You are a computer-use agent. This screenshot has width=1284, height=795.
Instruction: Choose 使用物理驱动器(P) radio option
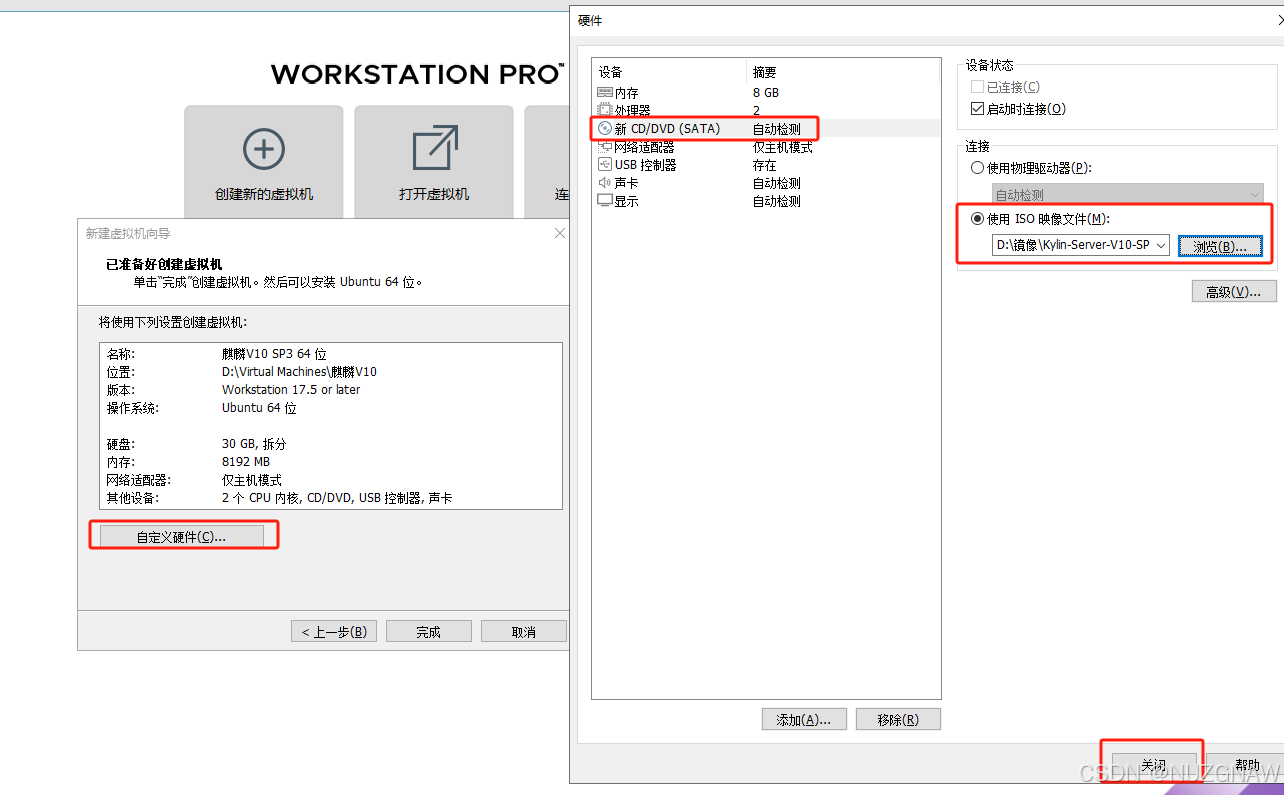(x=978, y=168)
